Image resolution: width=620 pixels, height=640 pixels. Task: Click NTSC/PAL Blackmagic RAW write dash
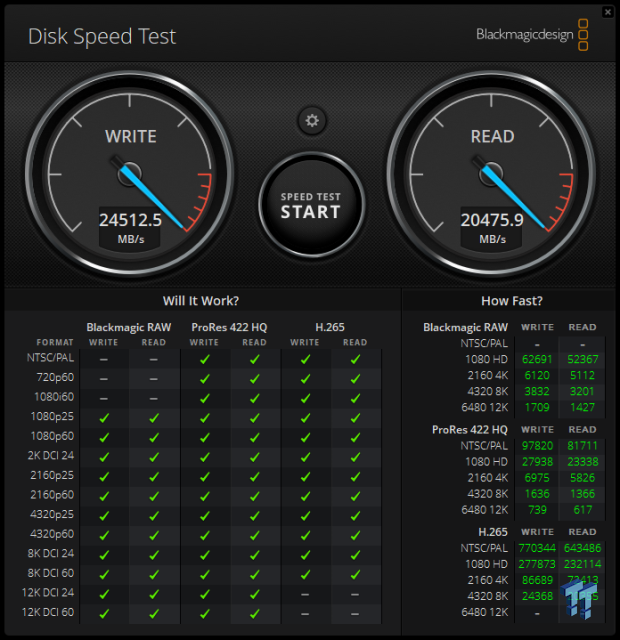[104, 360]
